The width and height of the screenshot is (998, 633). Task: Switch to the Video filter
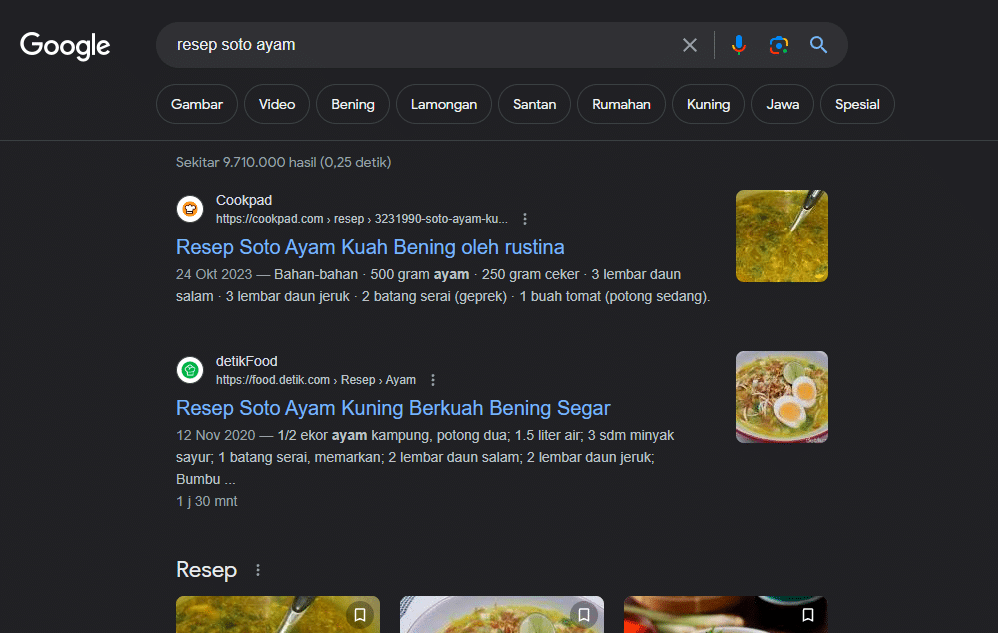tap(277, 104)
